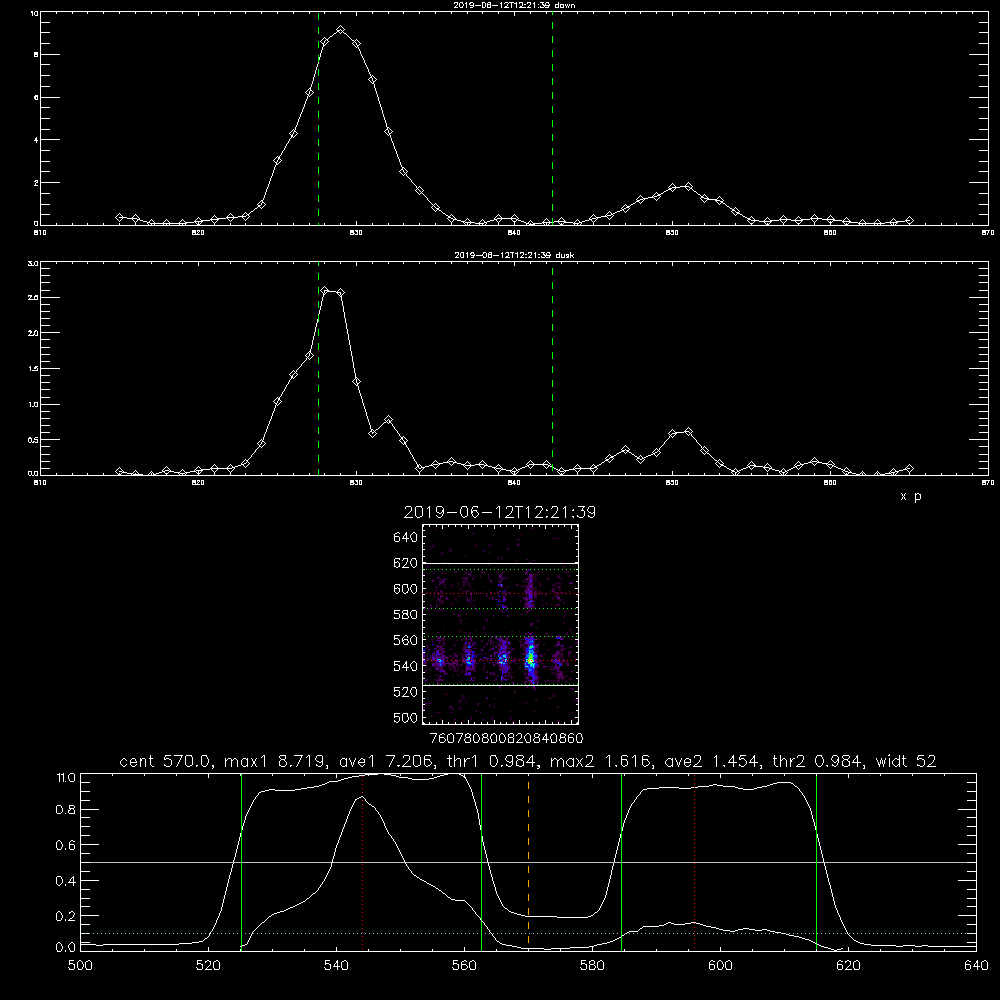This screenshot has height=1000, width=1000.
Task: Click bottom plot y-axis label 0.4
Action: coord(66,881)
